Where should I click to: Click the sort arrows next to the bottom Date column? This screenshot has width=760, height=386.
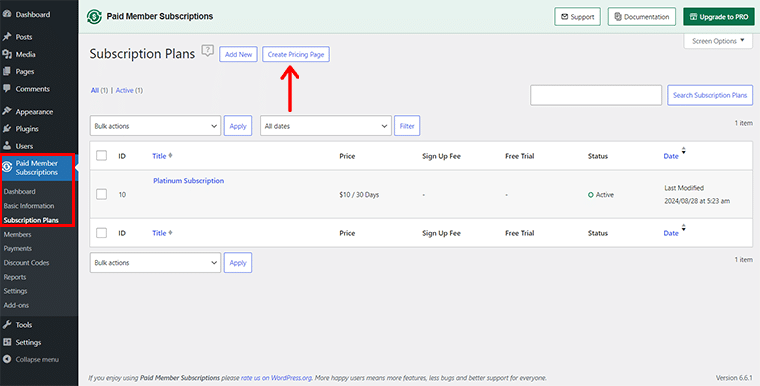pos(683,228)
